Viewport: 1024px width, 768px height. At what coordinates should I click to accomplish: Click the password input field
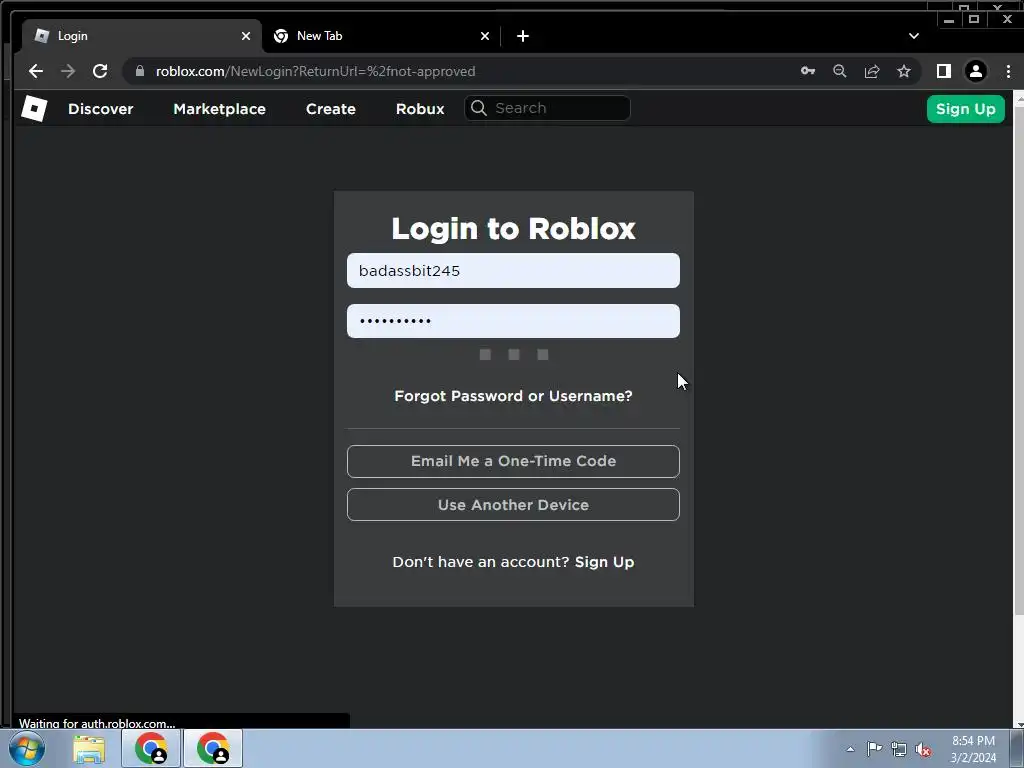pyautogui.click(x=513, y=321)
